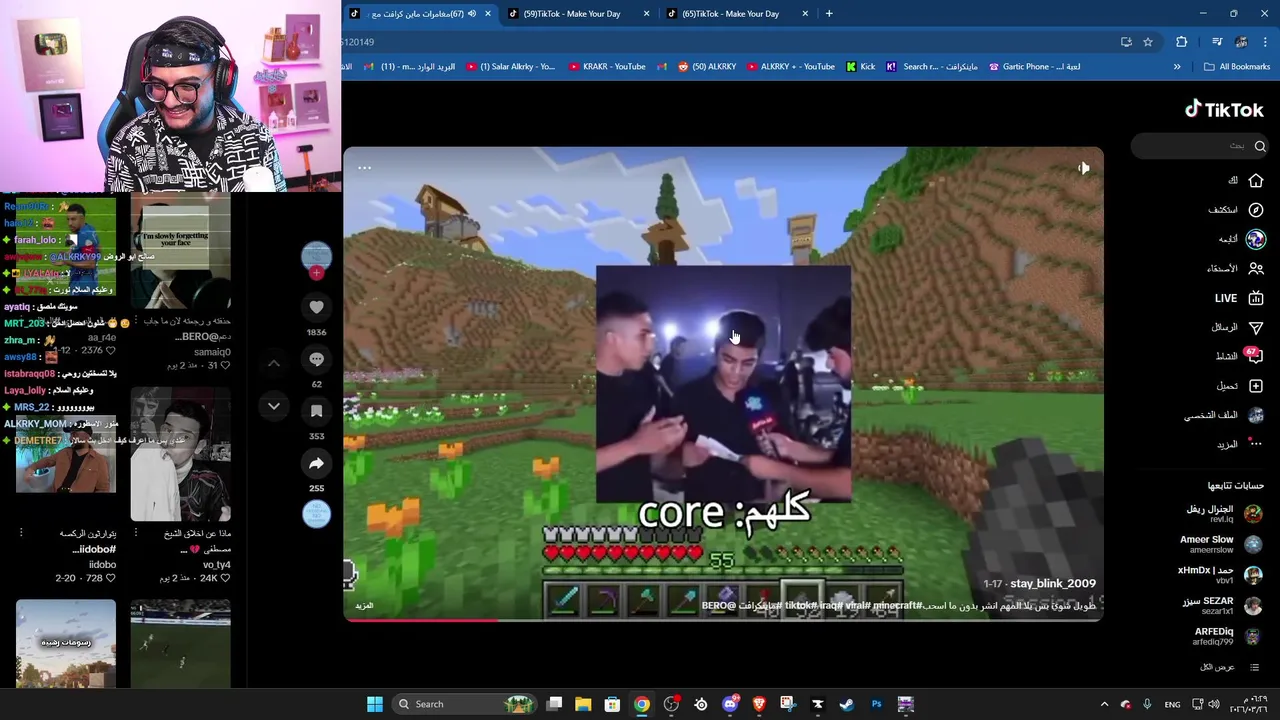Screen dimensions: 1280x720
Task: Like the video with the heart icon
Action: tap(316, 307)
